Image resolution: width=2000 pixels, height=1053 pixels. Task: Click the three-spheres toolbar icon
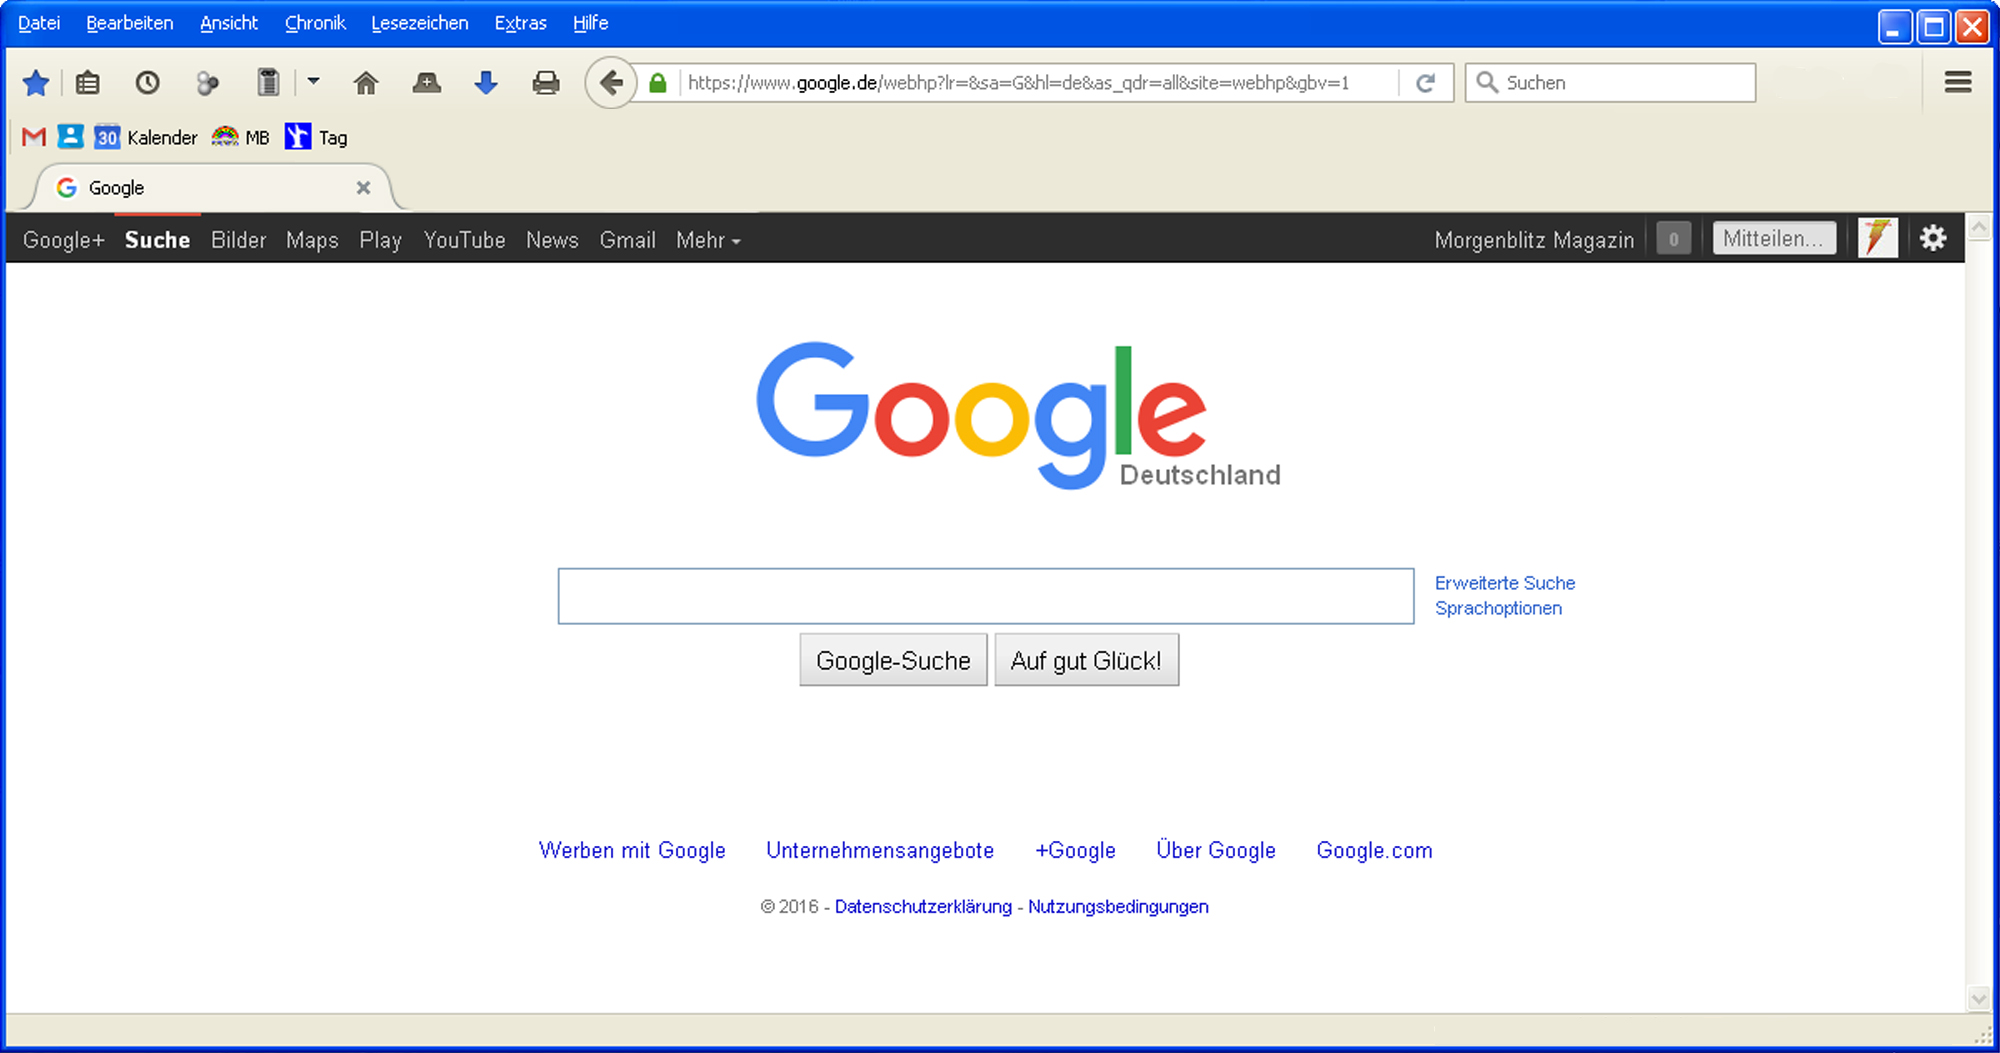(x=207, y=83)
